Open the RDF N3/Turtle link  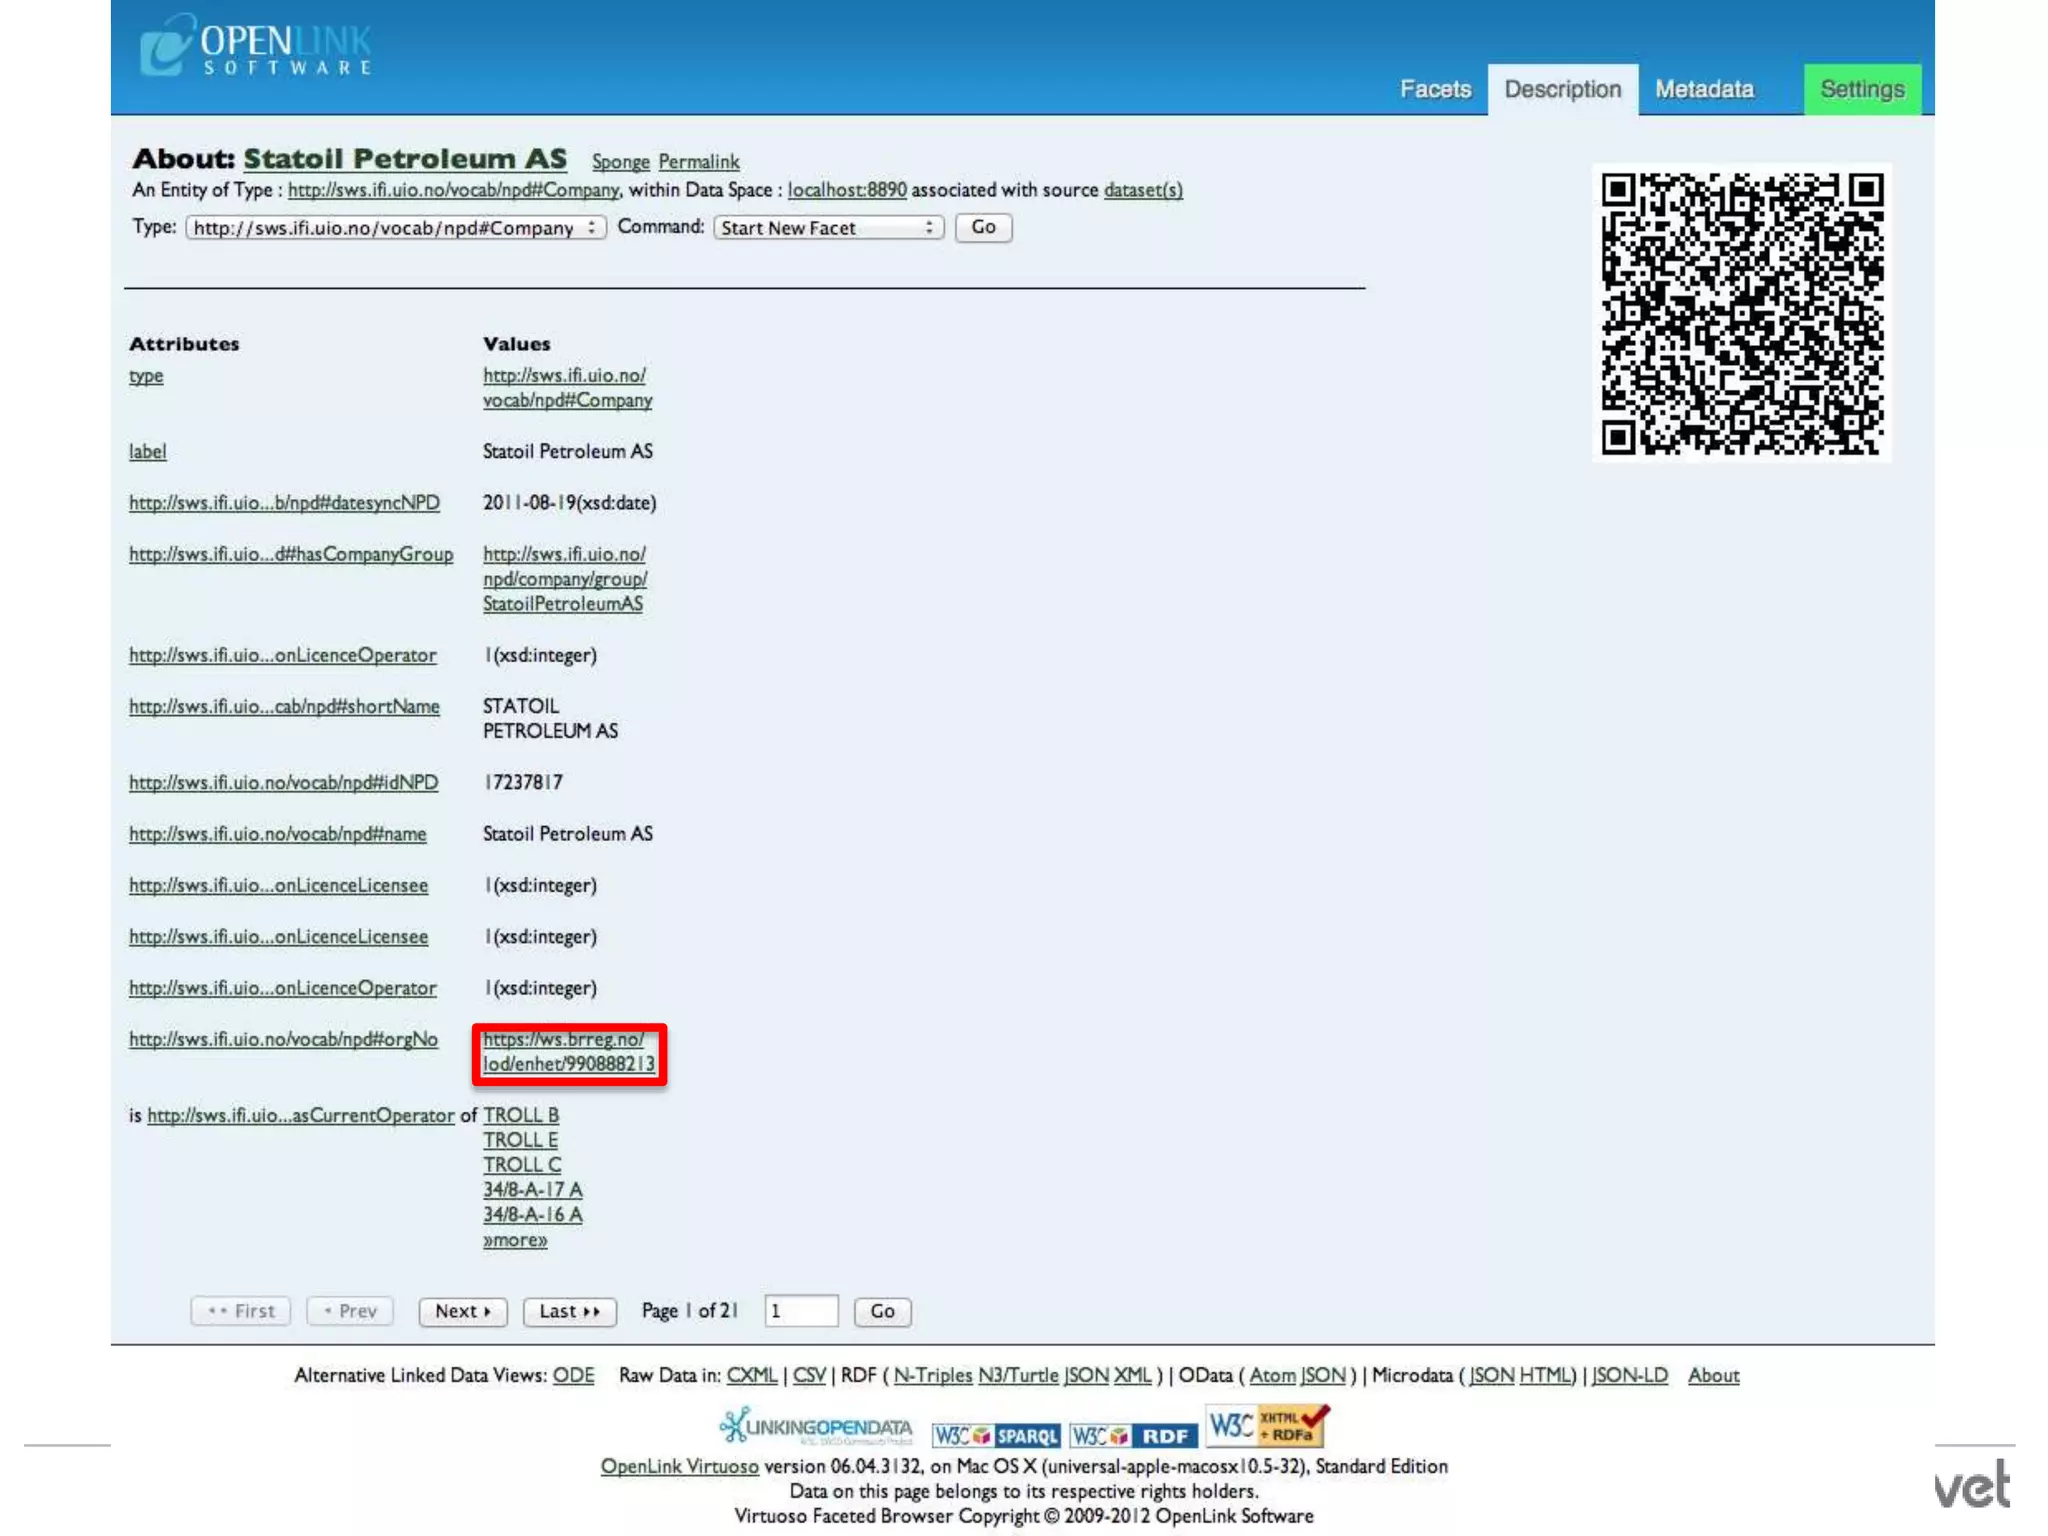point(1018,1376)
